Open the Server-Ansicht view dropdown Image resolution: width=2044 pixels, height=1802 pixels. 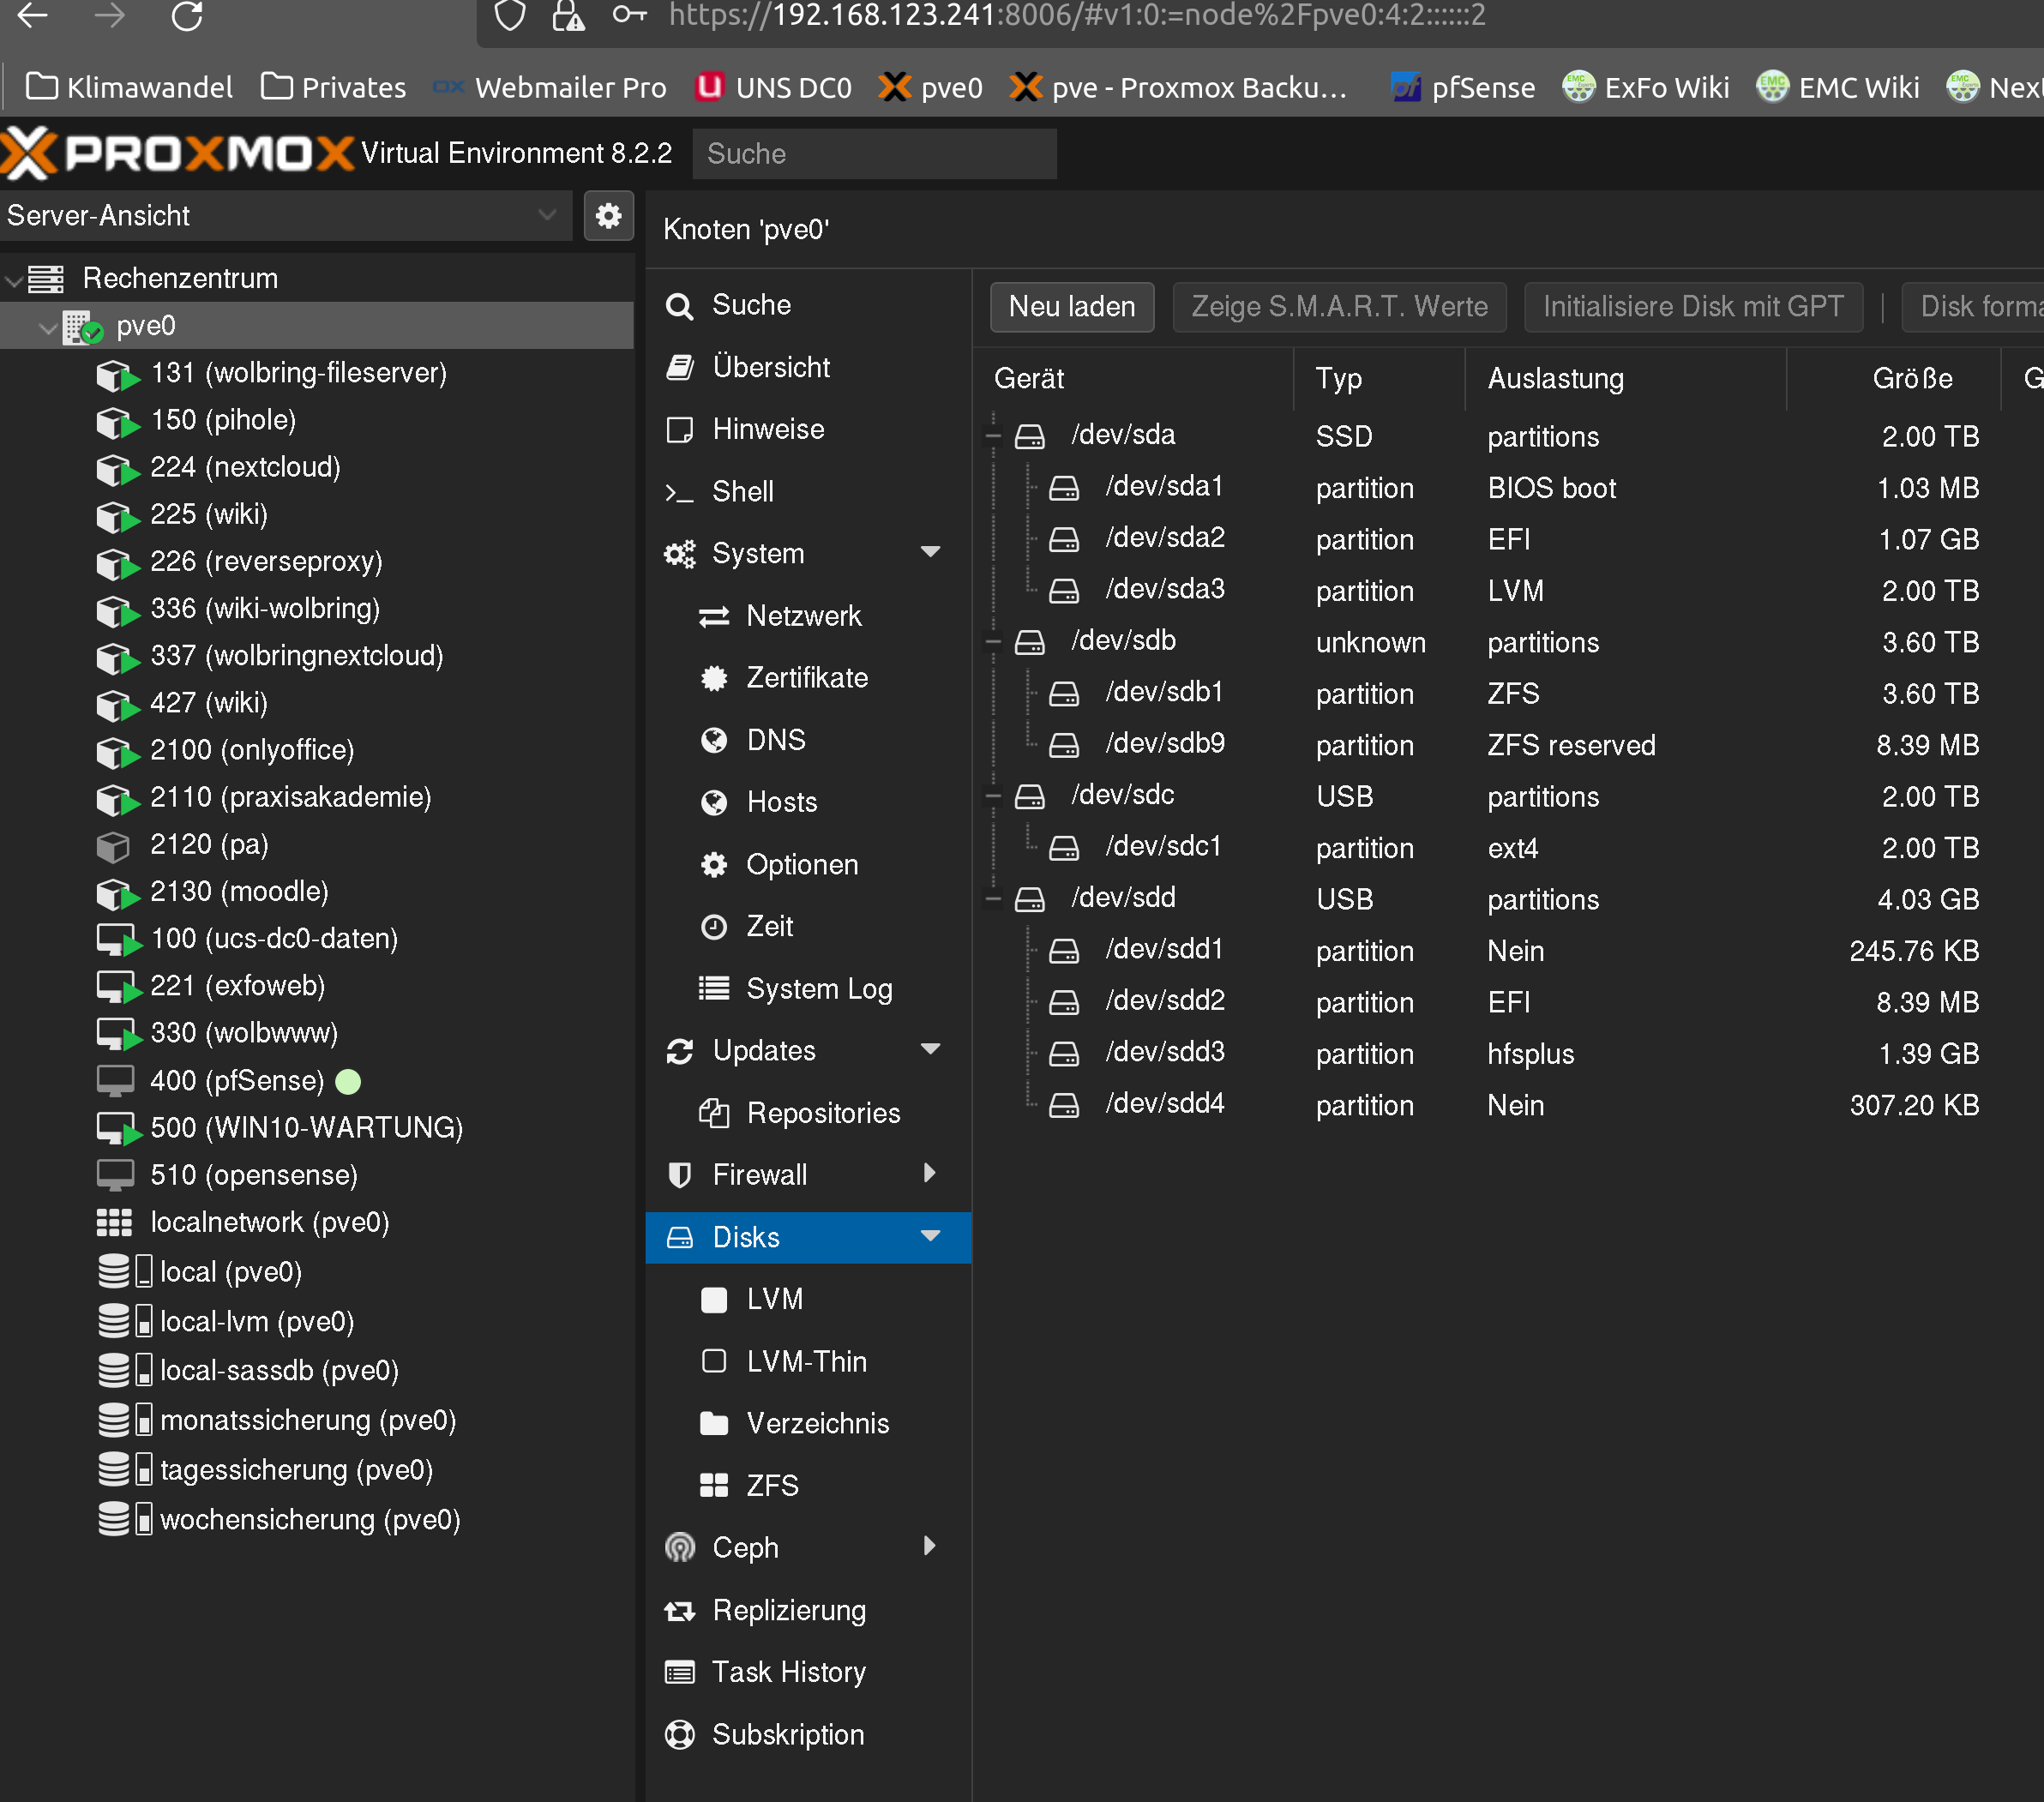(287, 215)
